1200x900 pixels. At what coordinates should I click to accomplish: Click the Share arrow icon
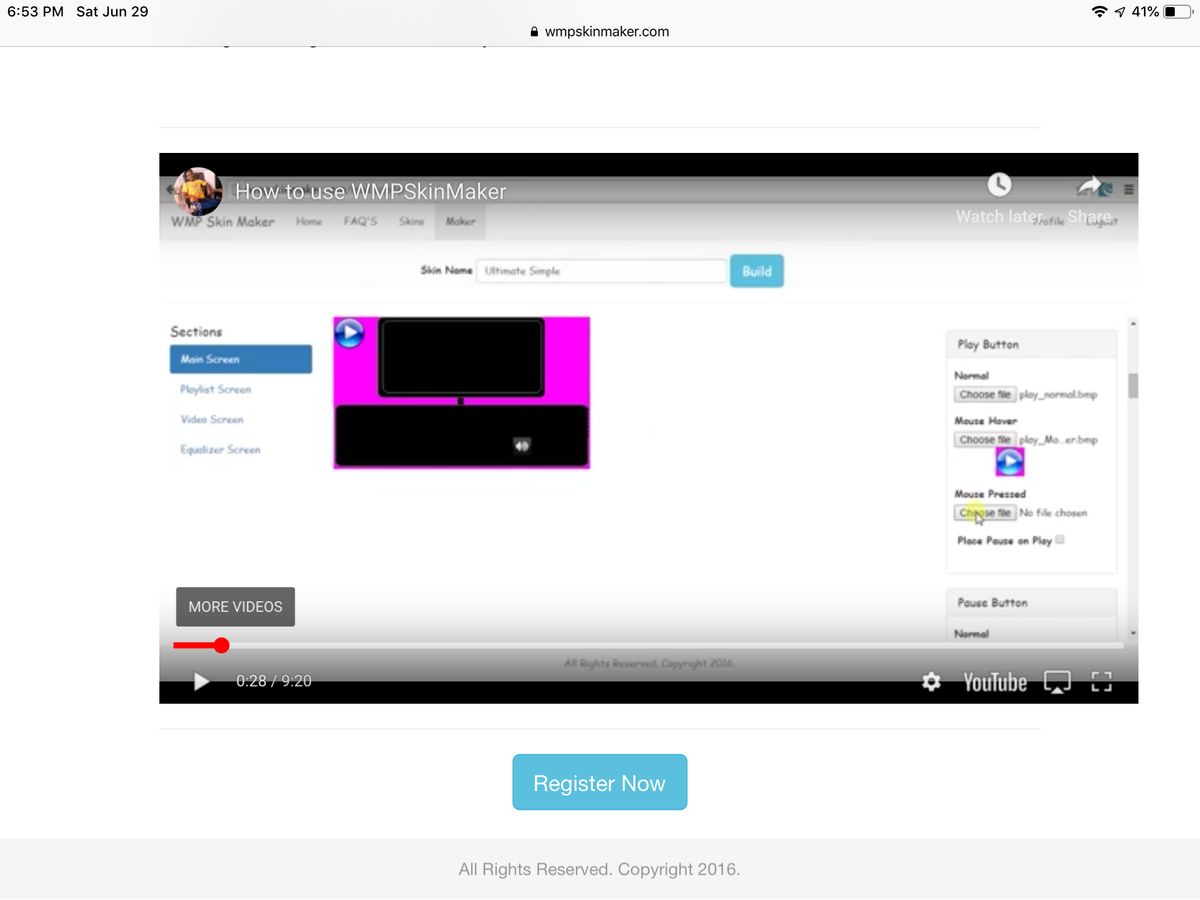pyautogui.click(x=1089, y=186)
